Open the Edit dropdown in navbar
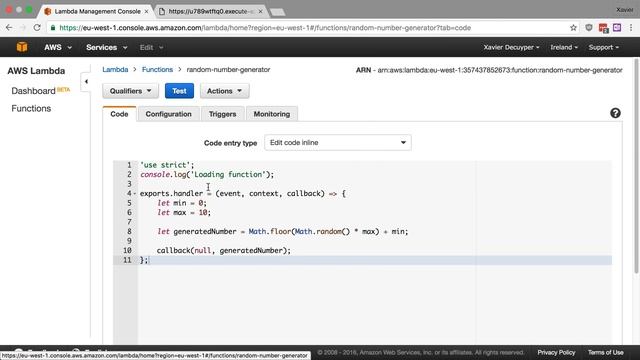 coord(151,47)
